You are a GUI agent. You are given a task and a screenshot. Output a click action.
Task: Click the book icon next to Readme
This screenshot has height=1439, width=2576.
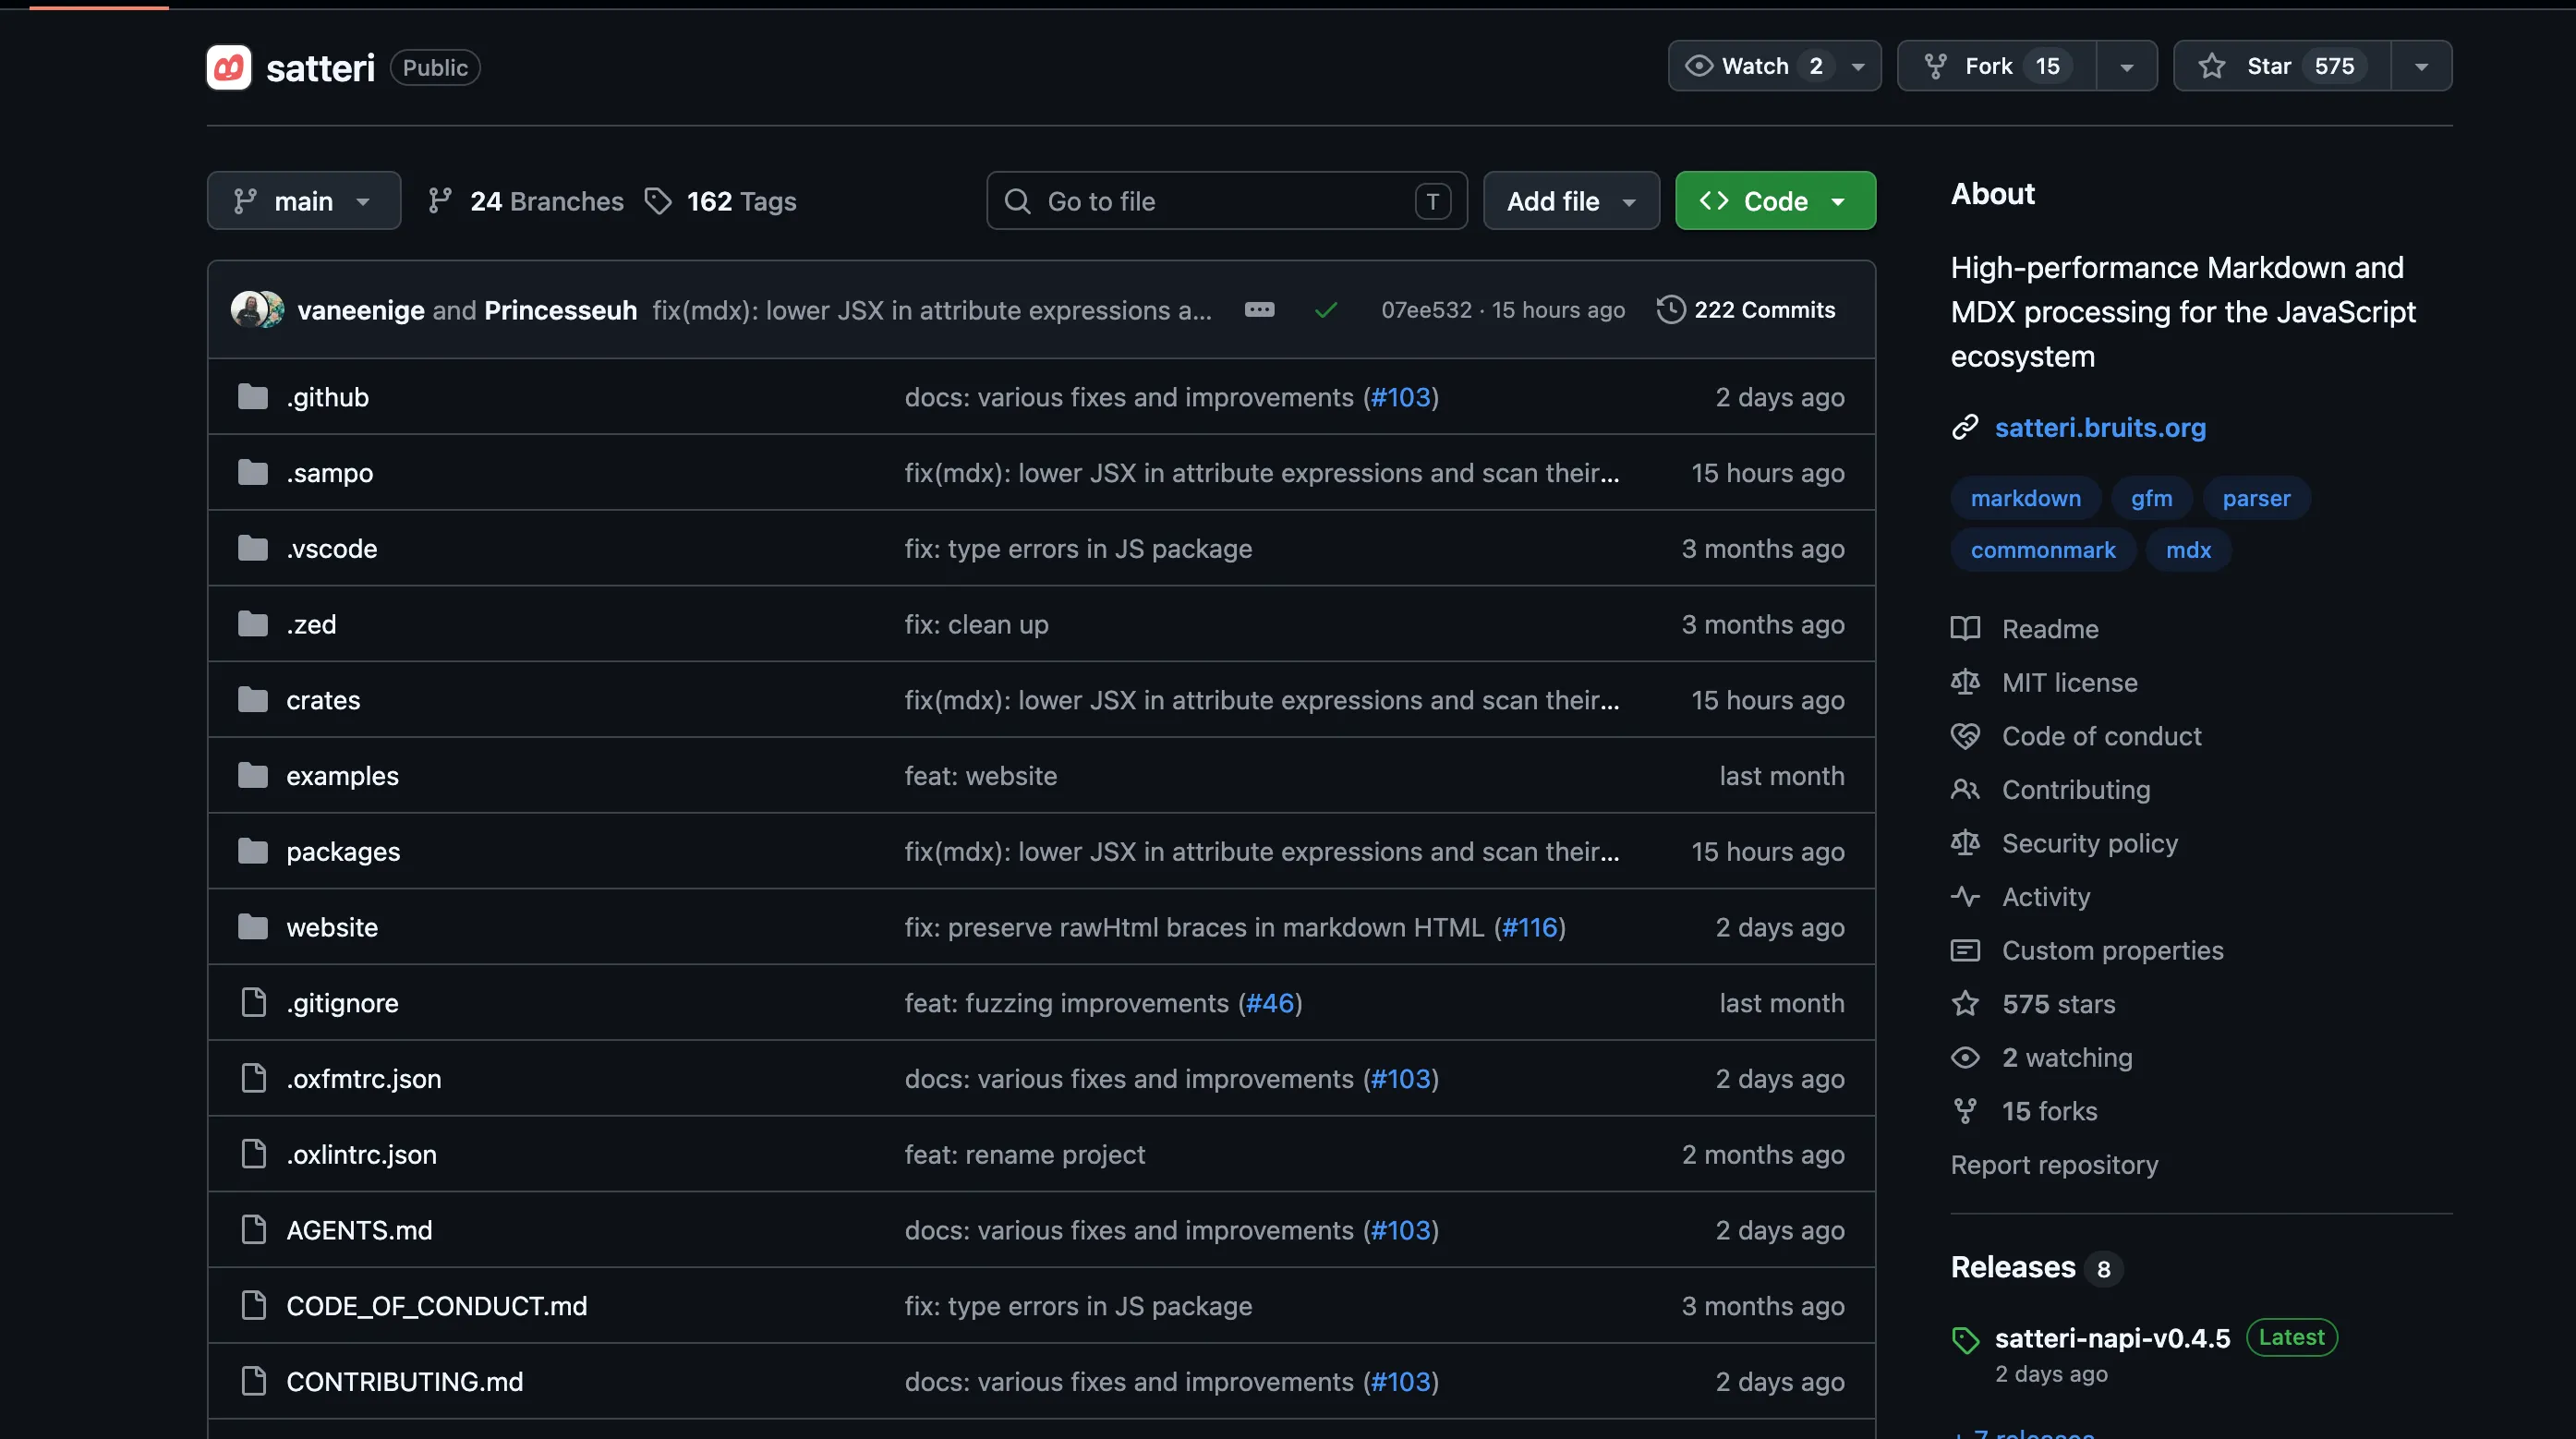1965,628
